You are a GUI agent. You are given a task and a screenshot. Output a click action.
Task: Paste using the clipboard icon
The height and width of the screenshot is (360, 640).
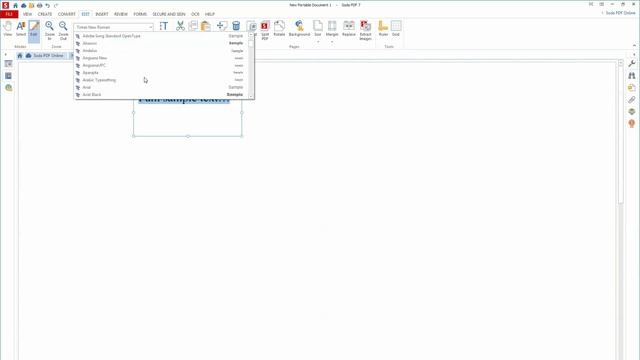pyautogui.click(x=206, y=27)
